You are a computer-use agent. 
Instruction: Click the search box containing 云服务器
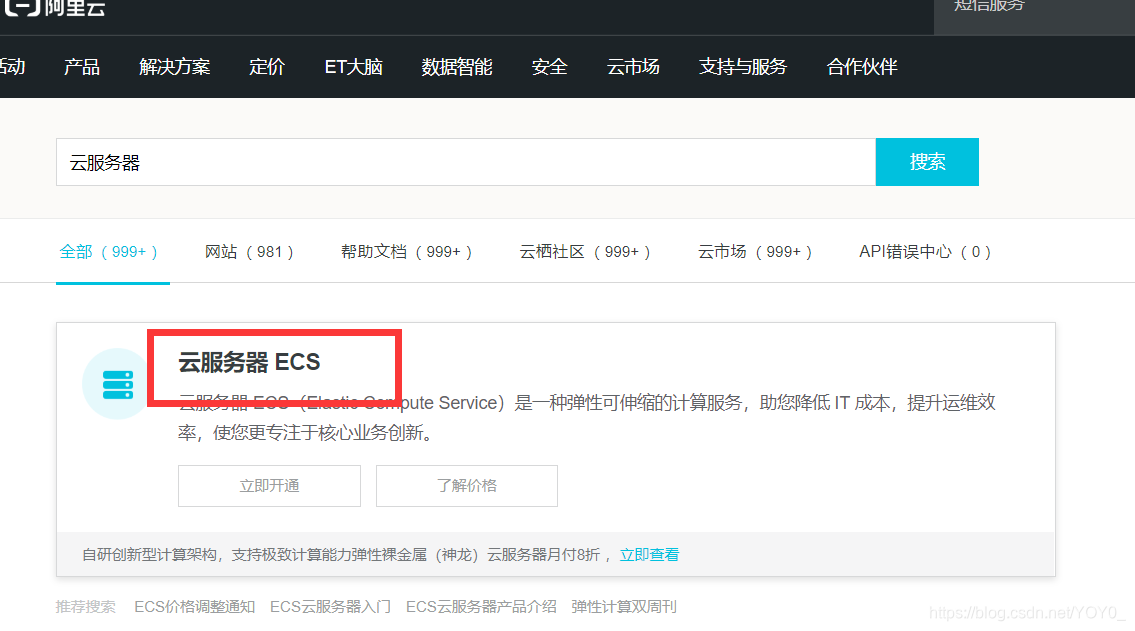tap(466, 162)
